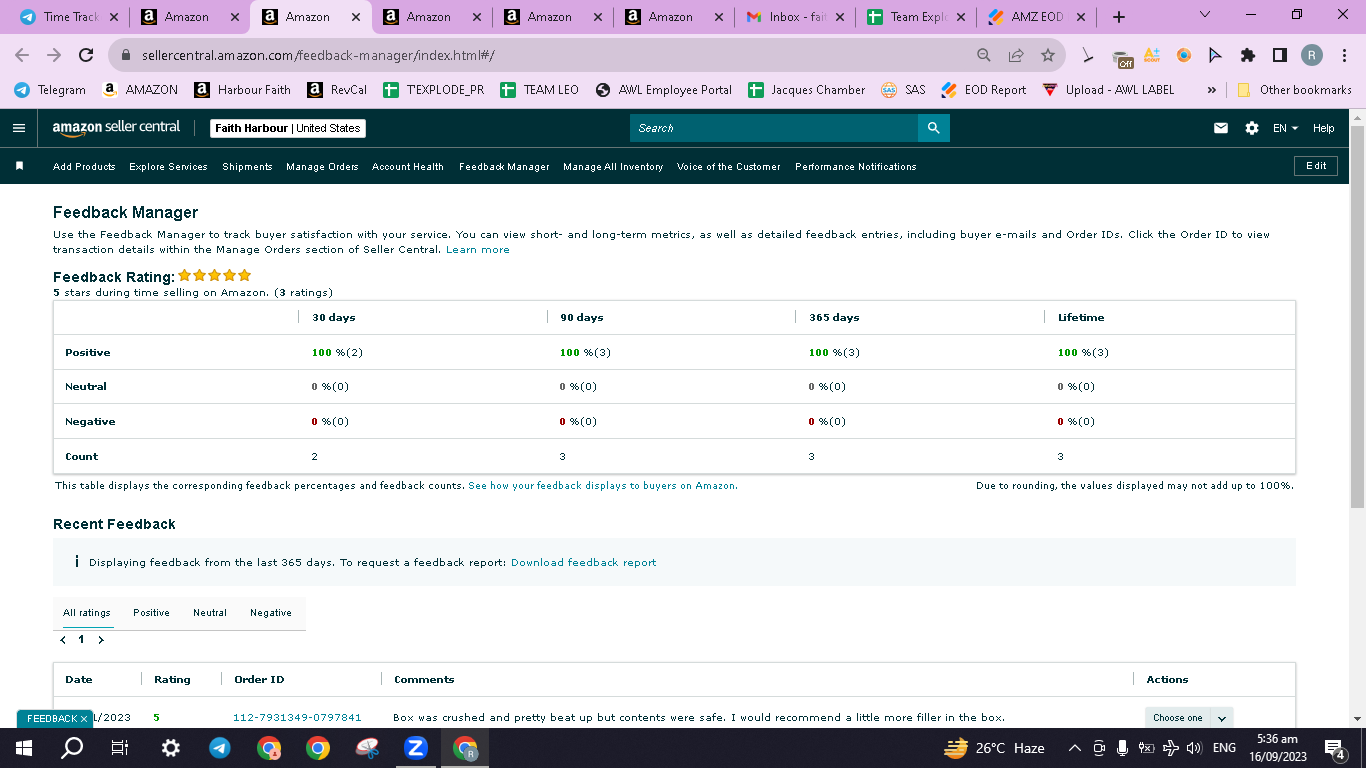Click the cursor arrow extension icon
The width and height of the screenshot is (1366, 768).
point(1216,55)
